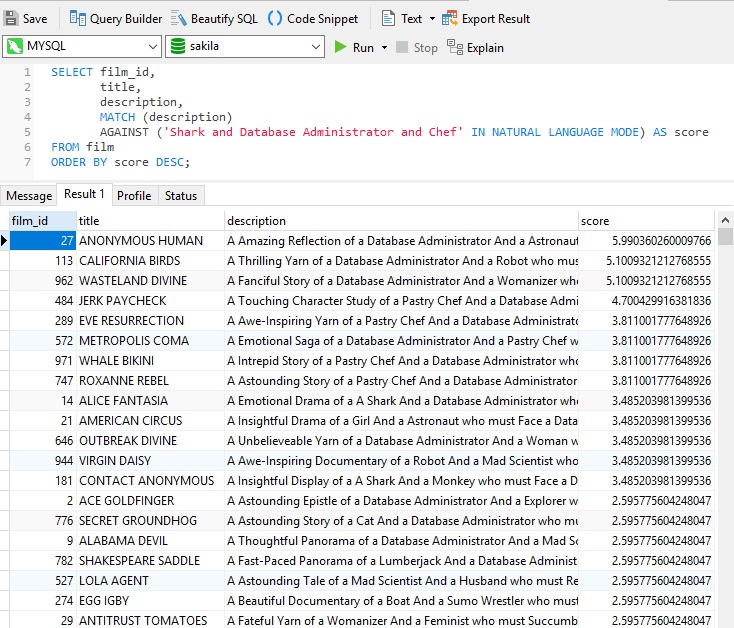Viewport: 734px width, 628px height.
Task: Select the ALABAMA DEVIL title cell
Action: coord(150,541)
